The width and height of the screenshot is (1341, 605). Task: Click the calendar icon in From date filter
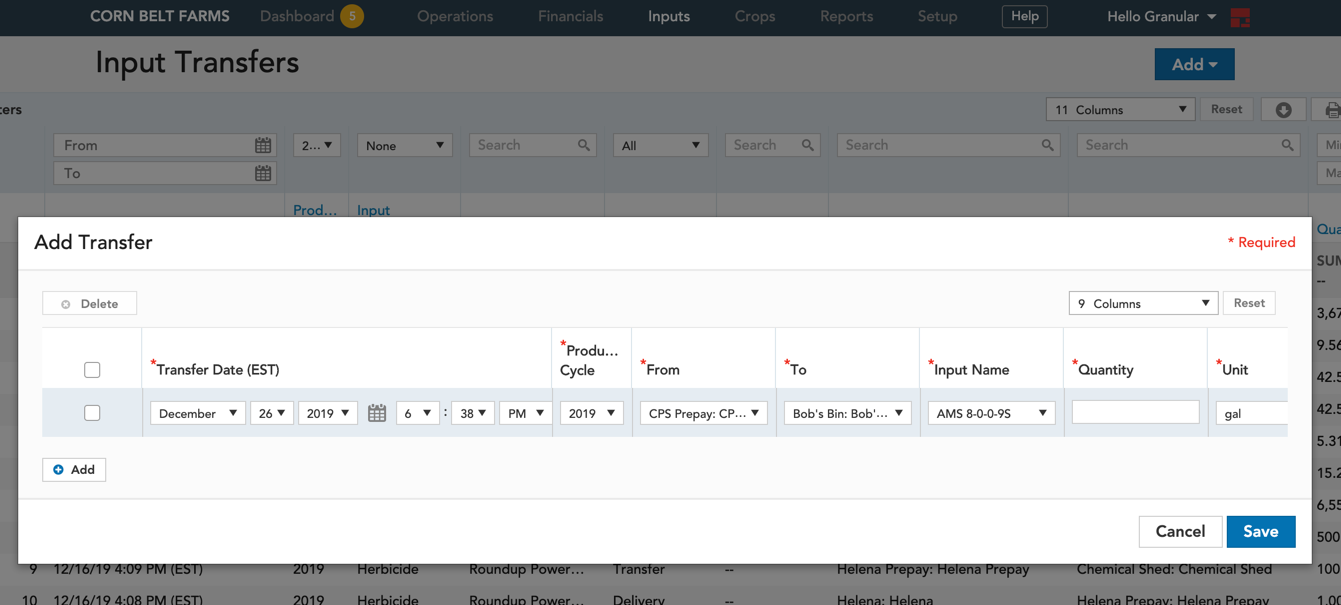click(263, 146)
